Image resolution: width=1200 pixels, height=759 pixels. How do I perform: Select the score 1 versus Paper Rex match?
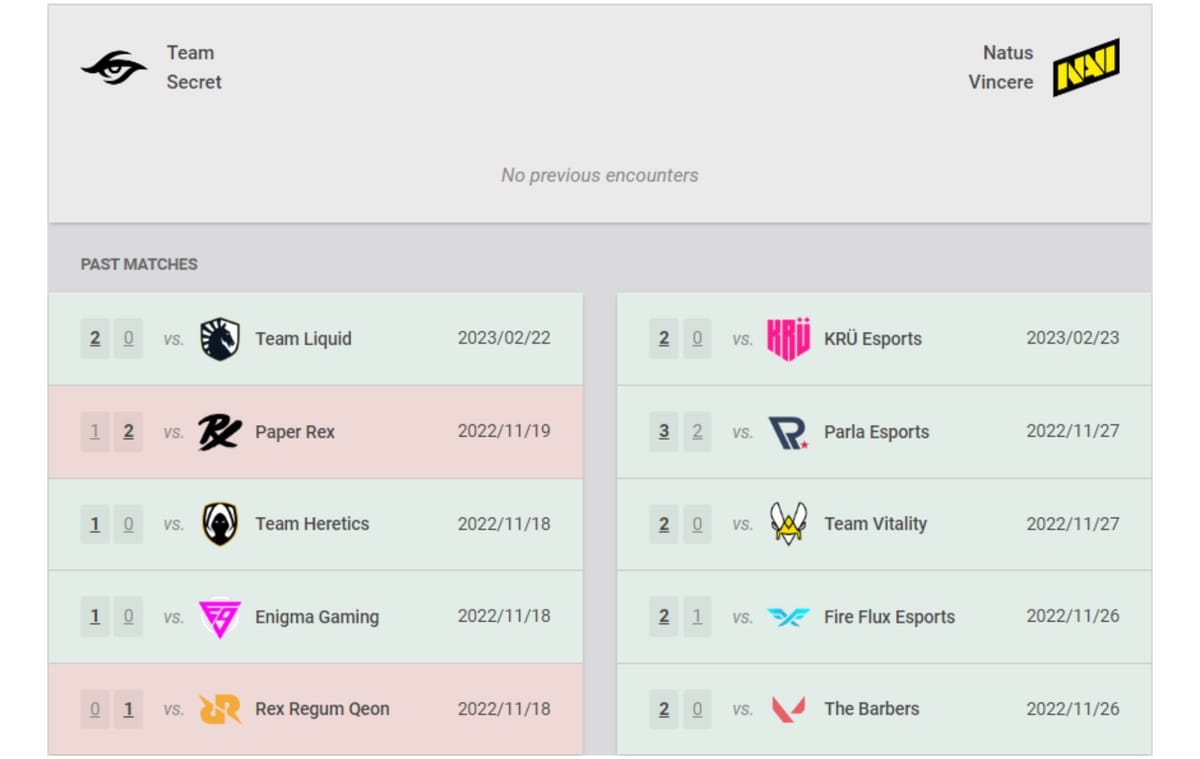94,431
